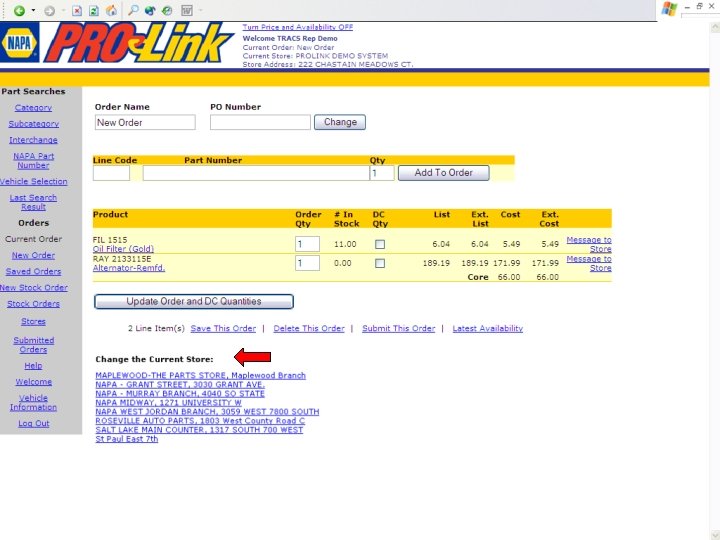This screenshot has height=540, width=720.
Task: Turn Price and Availability OFF
Action: 298,27
